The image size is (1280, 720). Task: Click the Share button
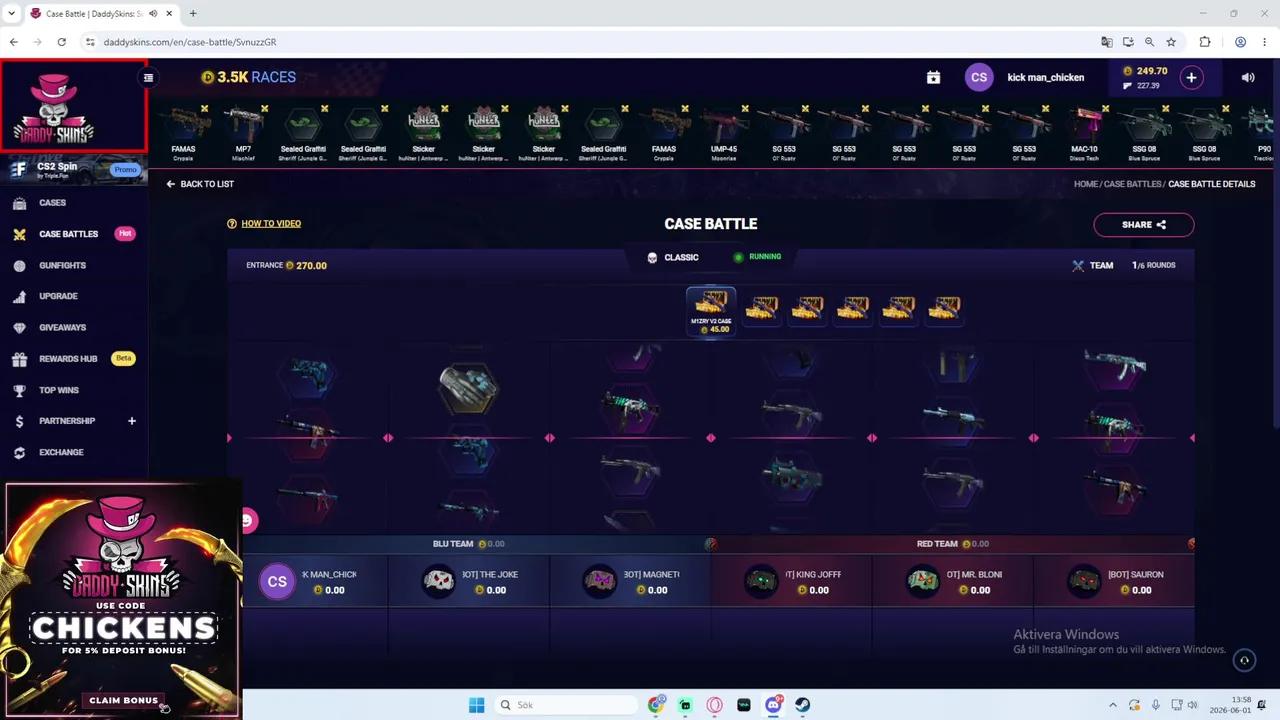click(x=1144, y=224)
